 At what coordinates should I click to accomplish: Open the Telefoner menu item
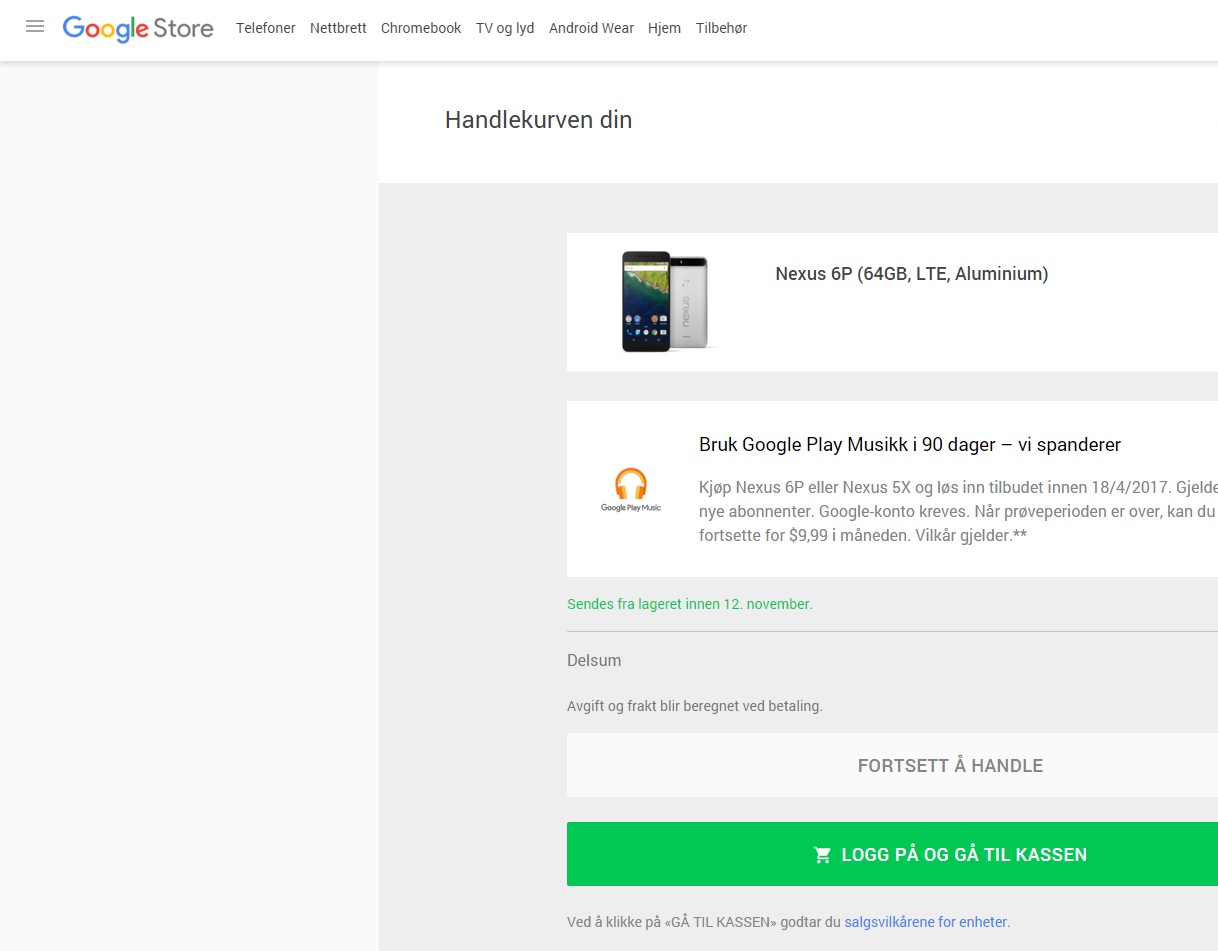pyautogui.click(x=266, y=28)
